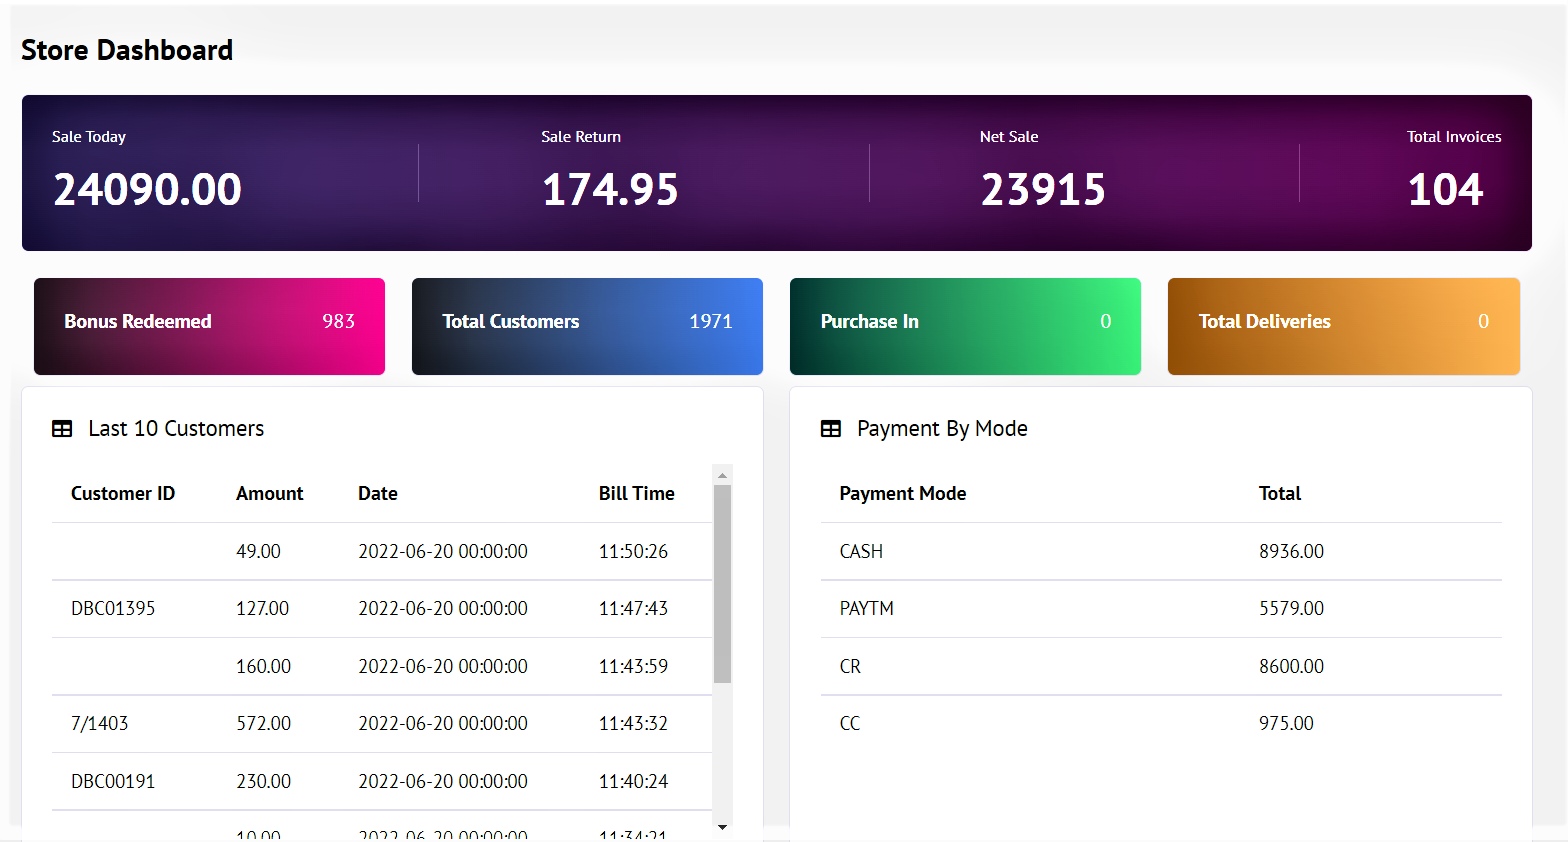Click the amount 230.00
Image resolution: width=1568 pixels, height=842 pixels.
click(263, 781)
